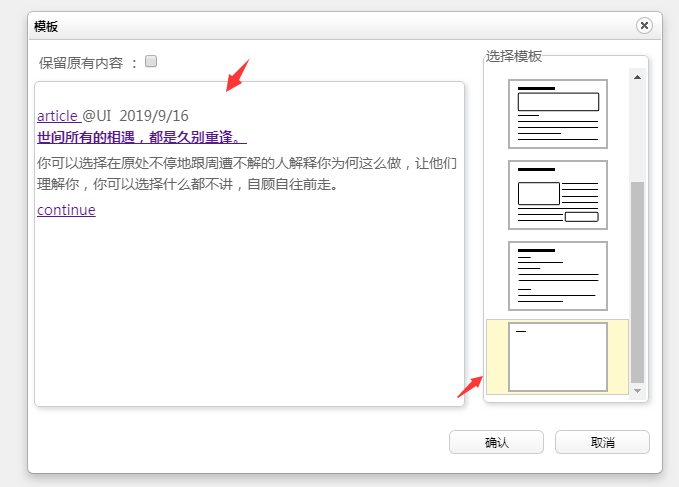Click the template list scroll up arrow
This screenshot has height=487, width=679.
(637, 77)
